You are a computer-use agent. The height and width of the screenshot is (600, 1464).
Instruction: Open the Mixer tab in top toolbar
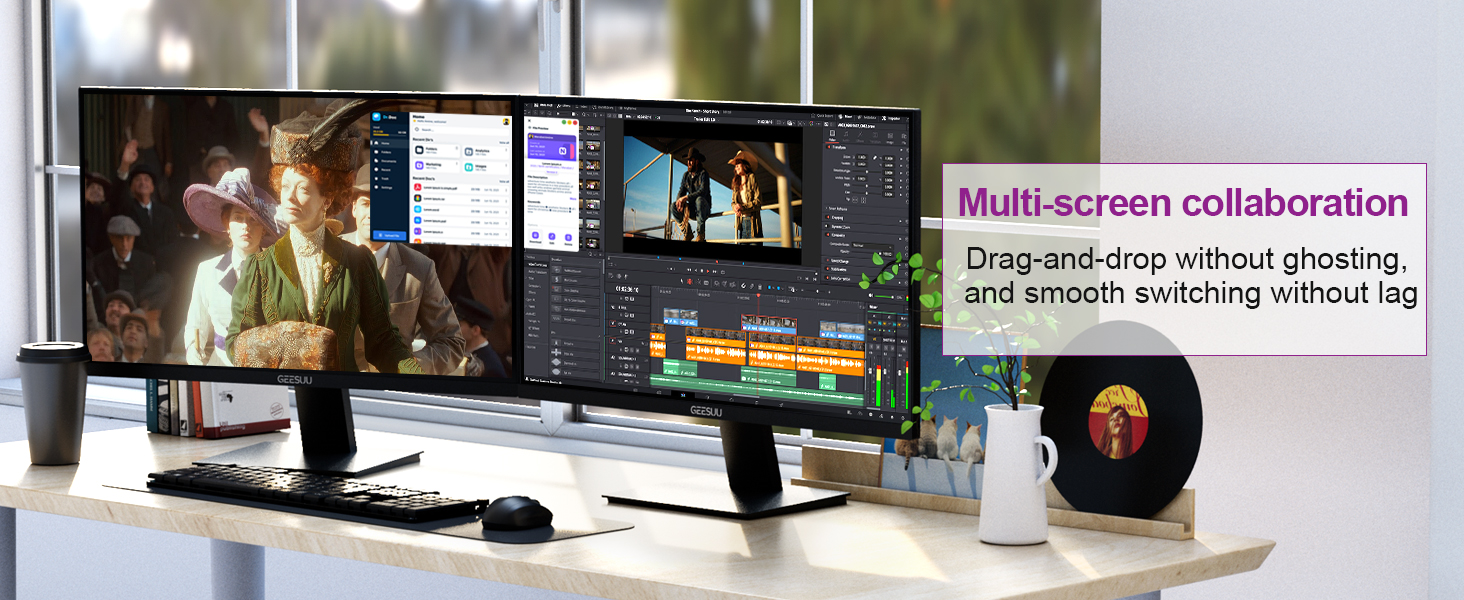(846, 116)
